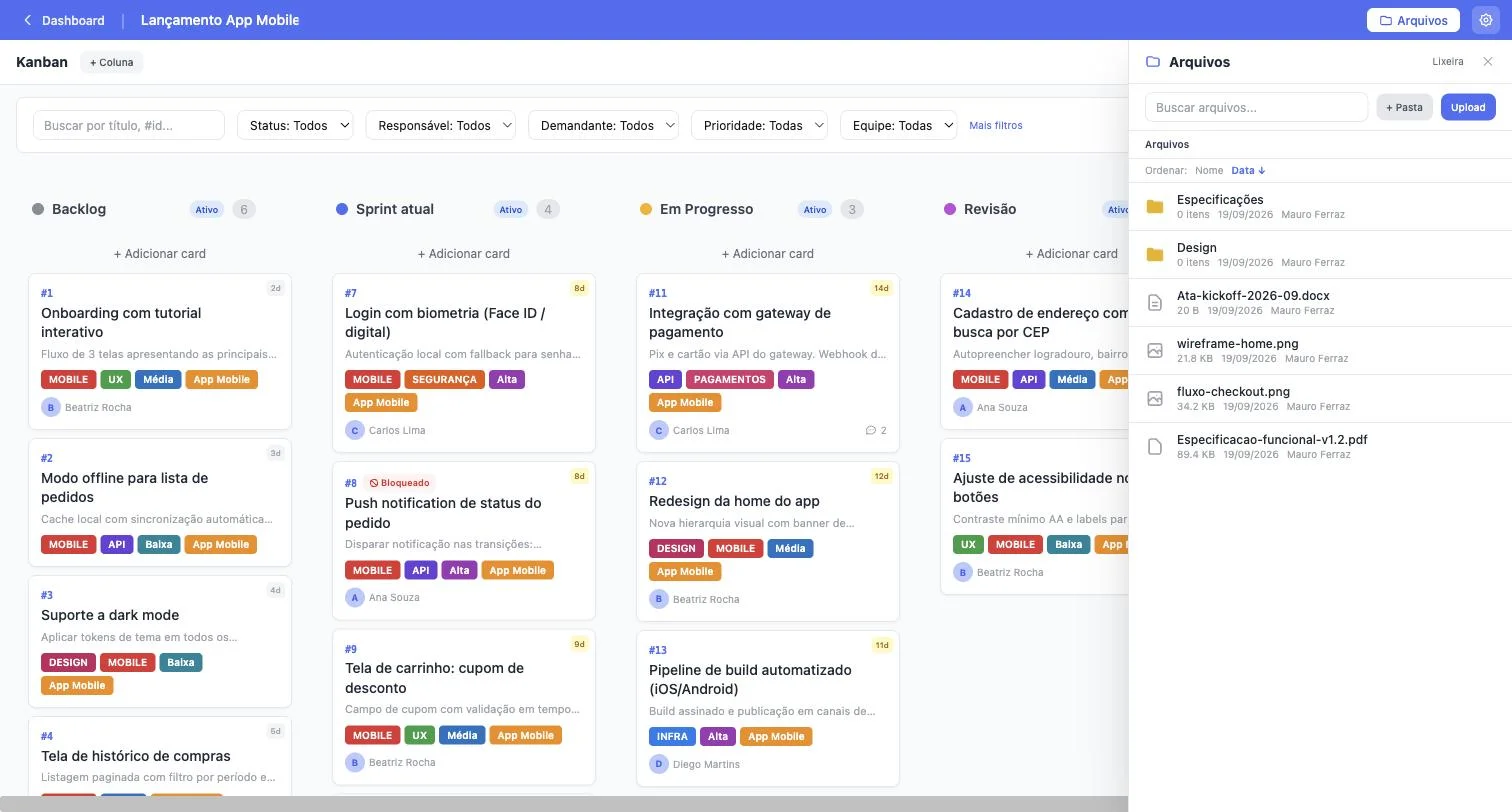Screen dimensions: 1512x812
Task: Add a card to the Em Progresso column
Action: coord(768,254)
